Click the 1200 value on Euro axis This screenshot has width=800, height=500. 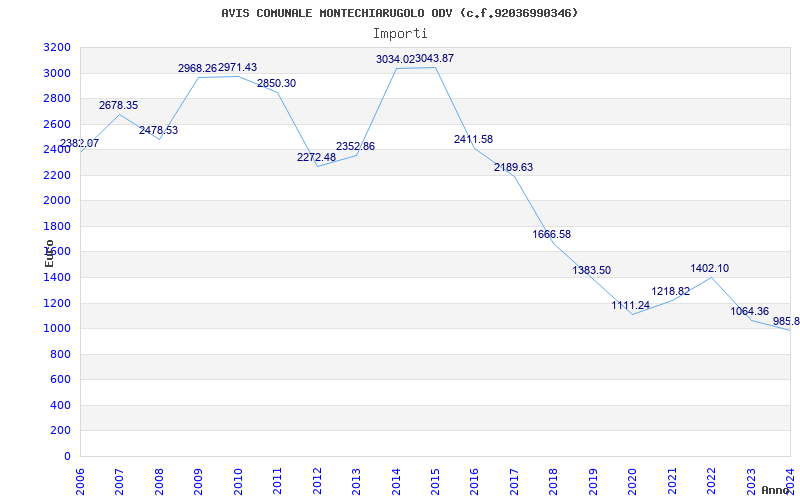(x=57, y=304)
